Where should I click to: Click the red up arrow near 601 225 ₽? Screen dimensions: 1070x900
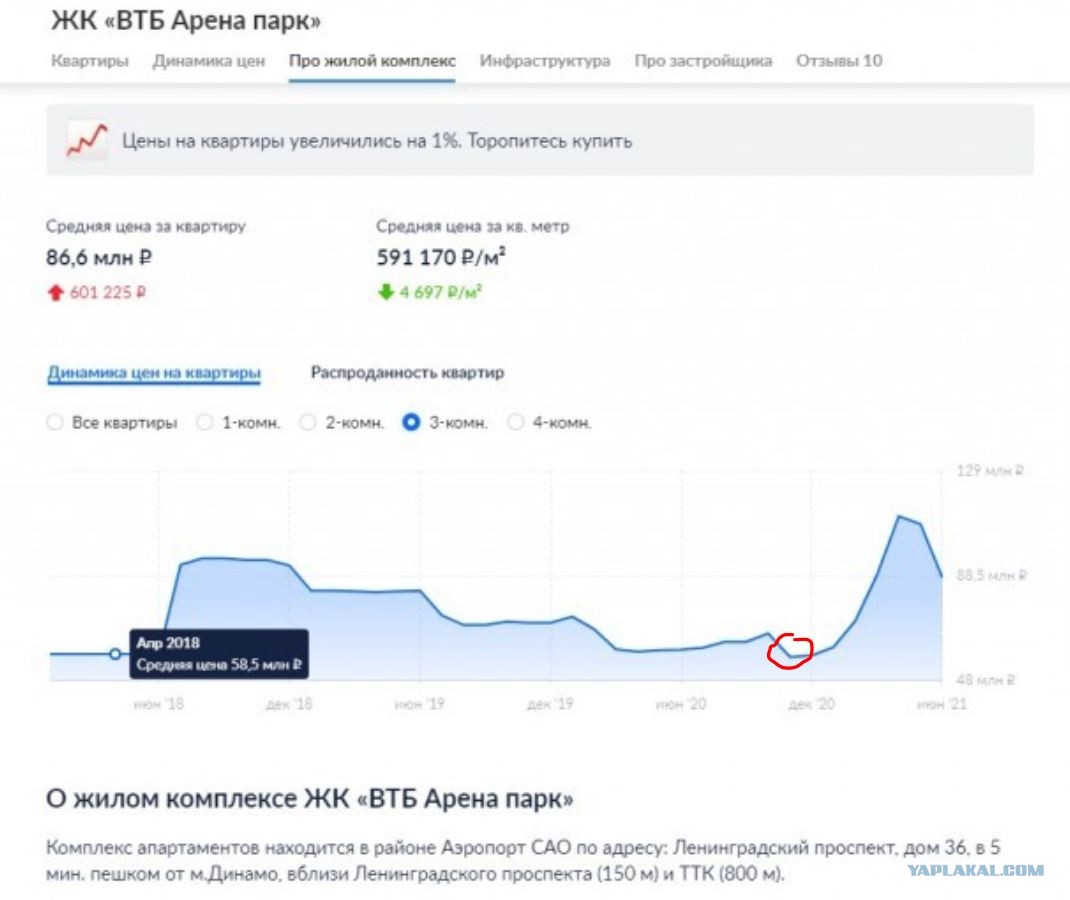point(55,293)
